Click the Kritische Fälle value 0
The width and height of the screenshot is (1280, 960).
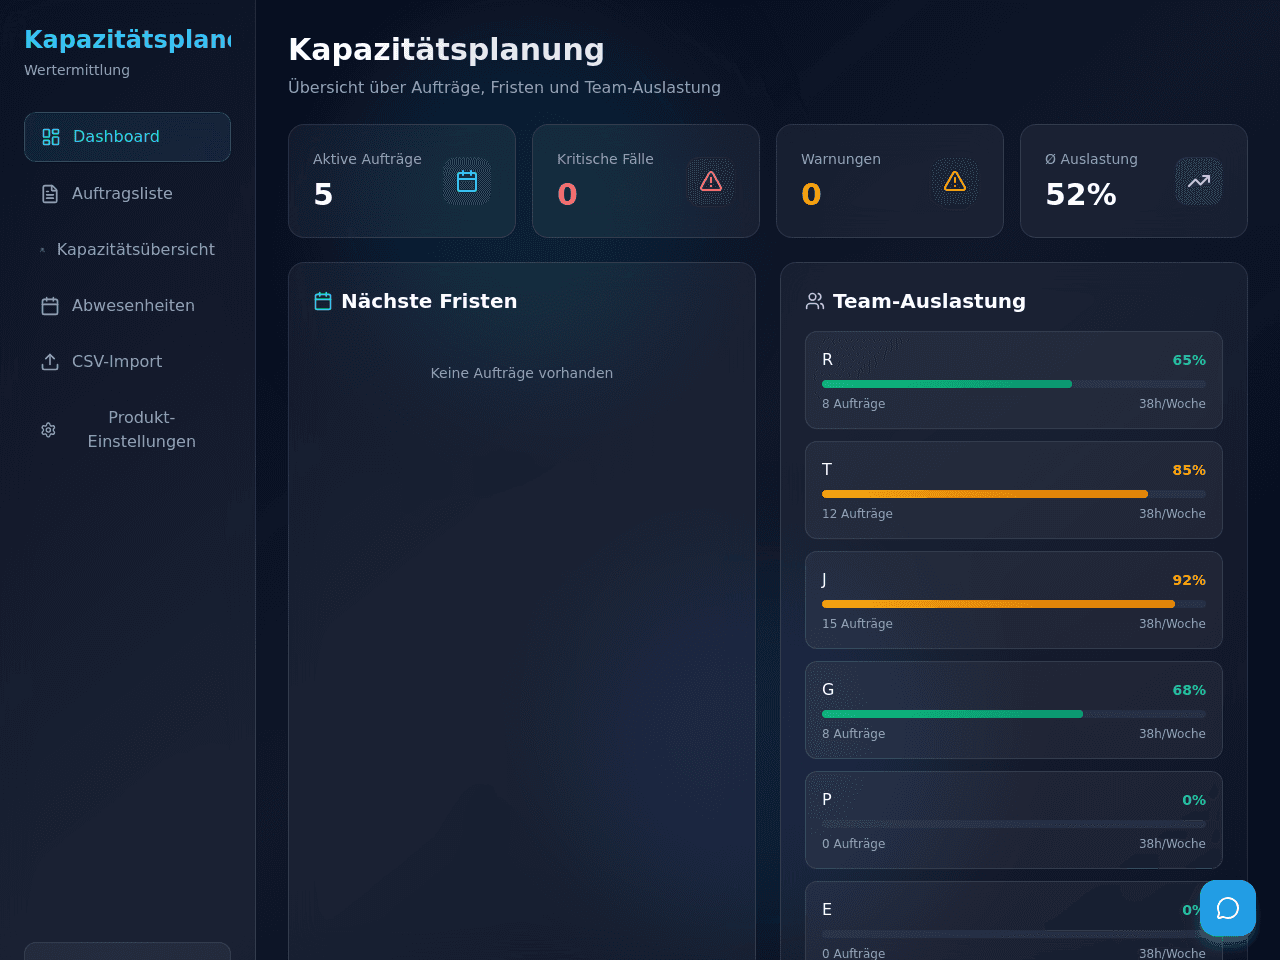coord(567,194)
